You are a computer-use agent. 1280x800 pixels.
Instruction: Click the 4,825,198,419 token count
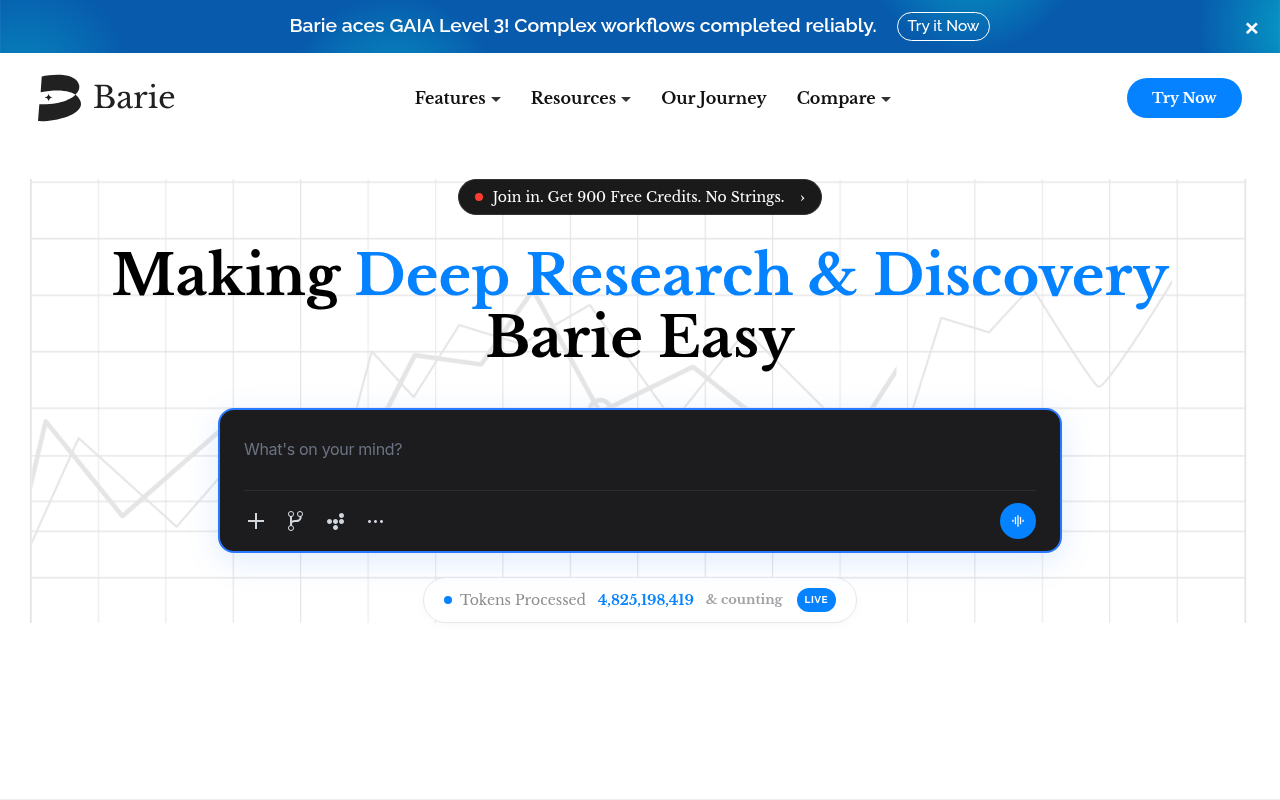point(646,600)
